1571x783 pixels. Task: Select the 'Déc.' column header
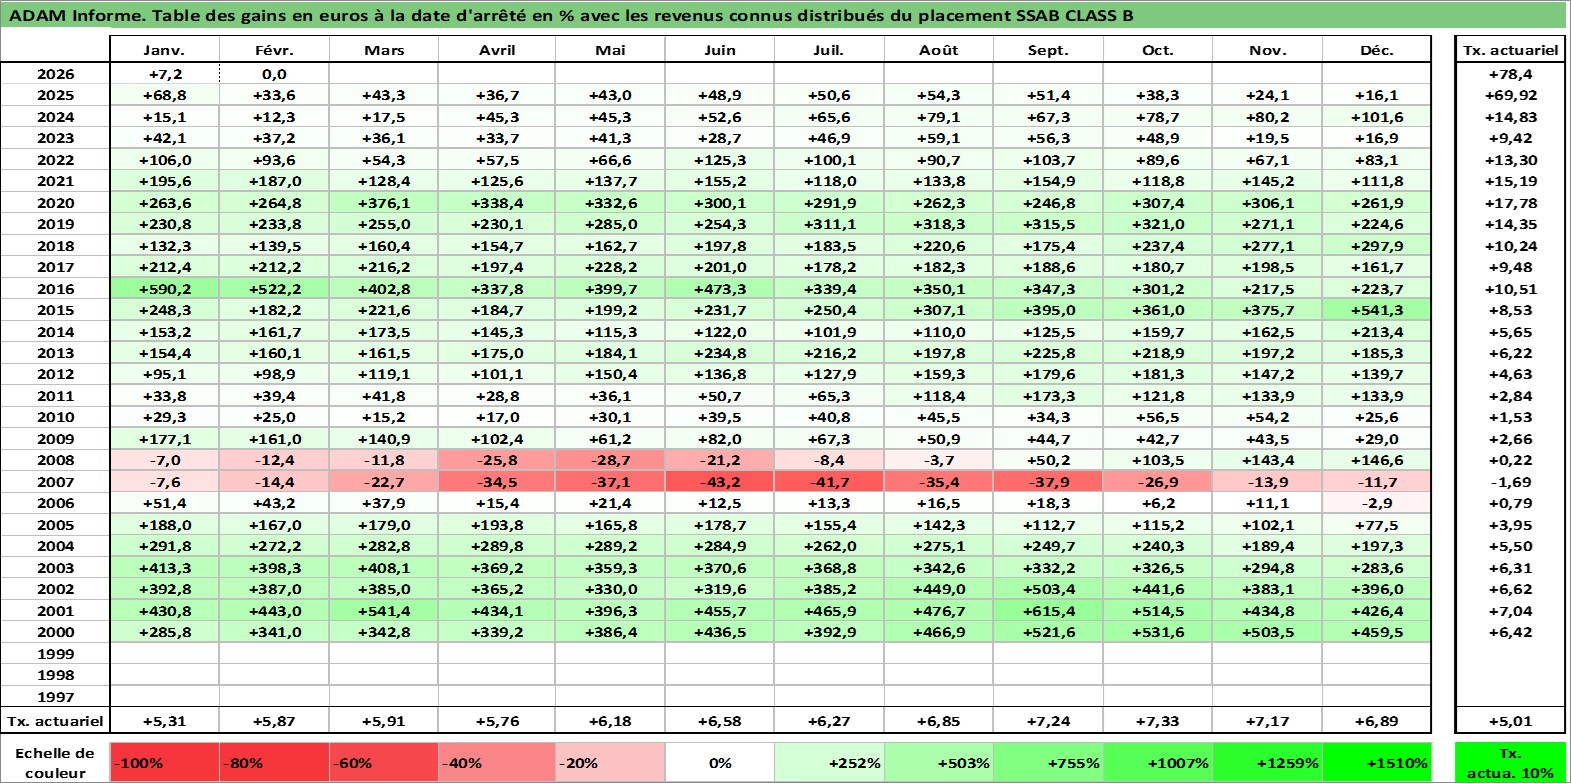click(x=1377, y=50)
